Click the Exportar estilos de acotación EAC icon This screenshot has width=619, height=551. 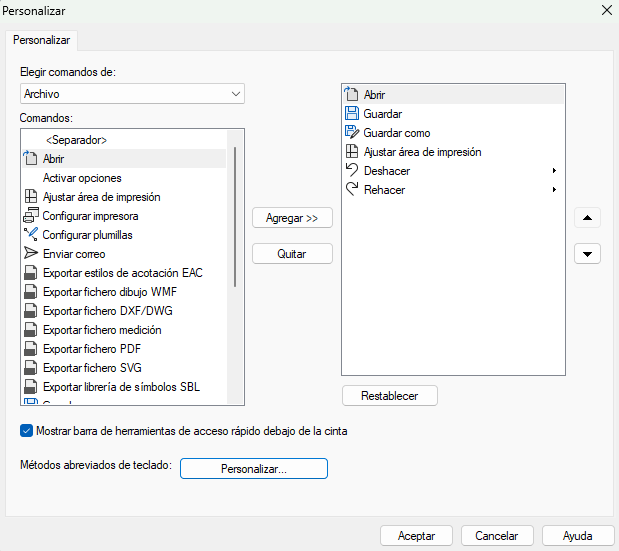(x=31, y=272)
